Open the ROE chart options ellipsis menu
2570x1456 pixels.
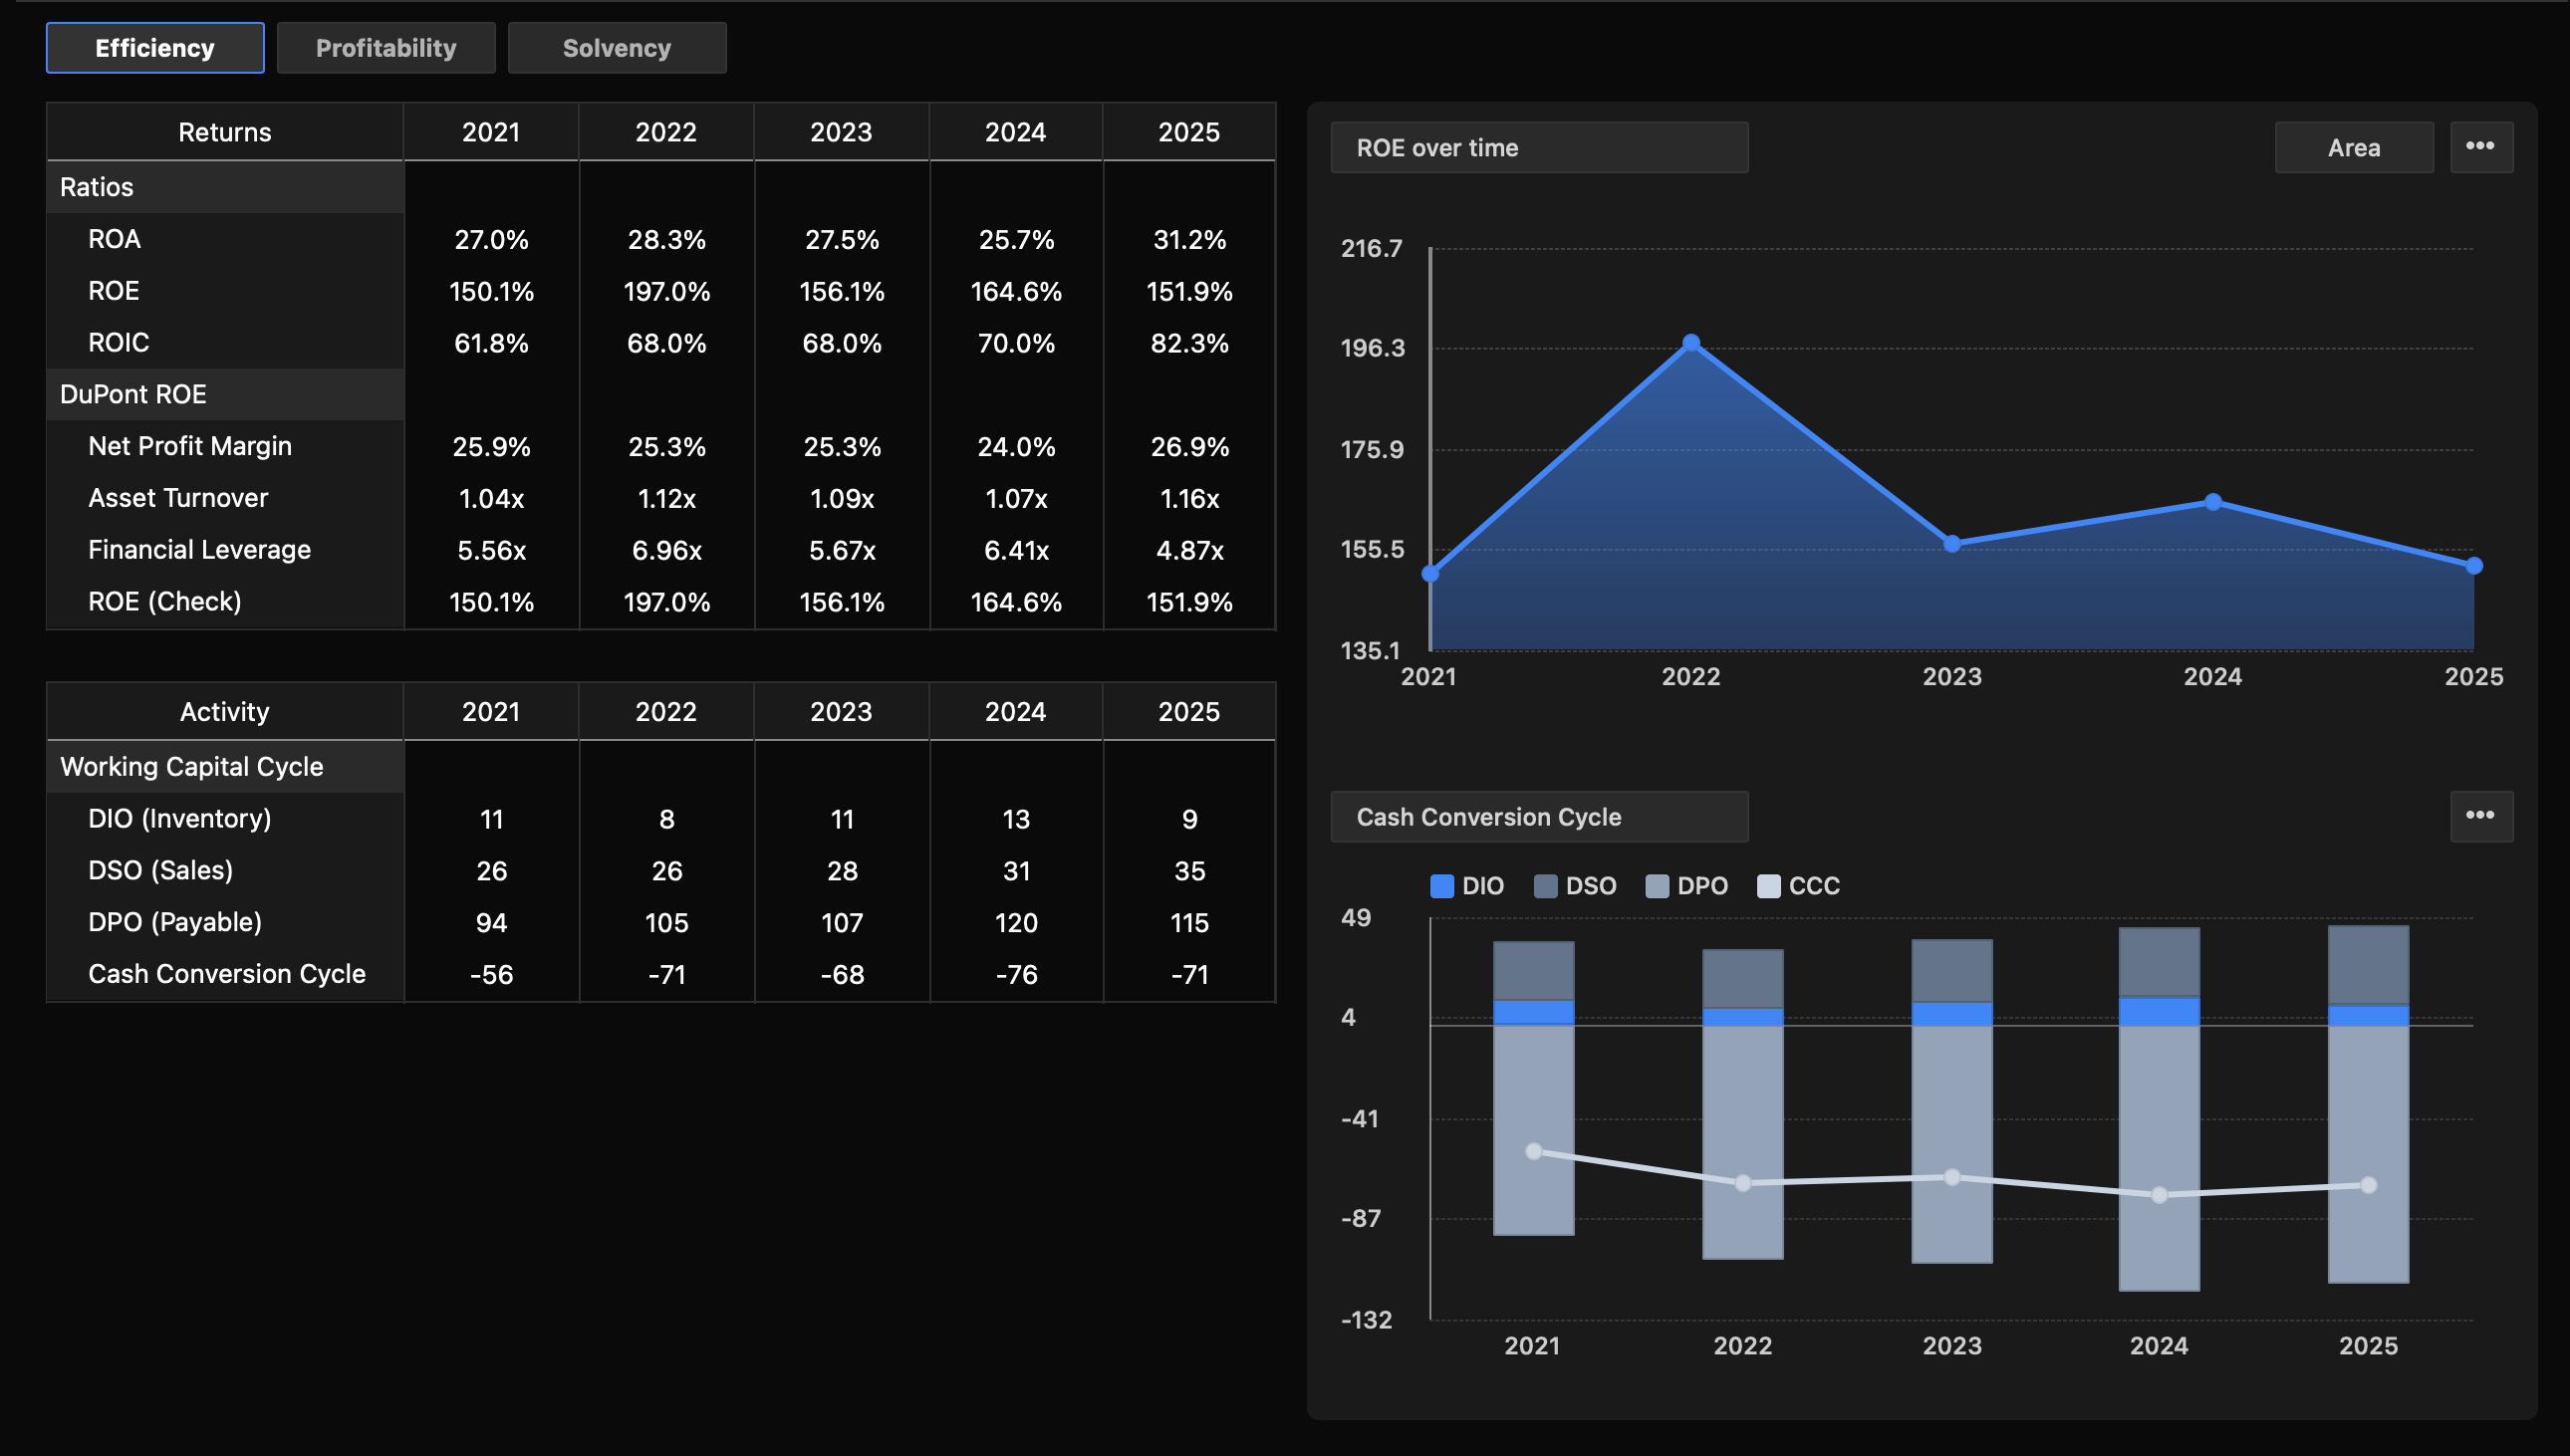click(2481, 146)
